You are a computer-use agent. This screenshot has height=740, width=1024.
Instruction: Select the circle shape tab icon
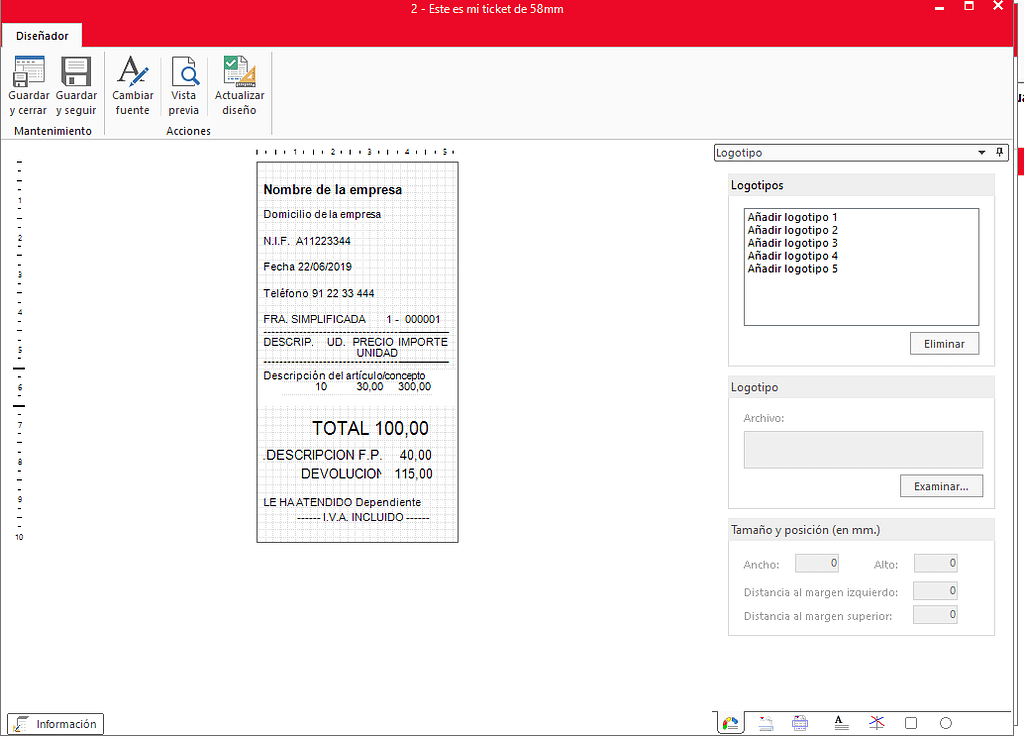pos(945,723)
